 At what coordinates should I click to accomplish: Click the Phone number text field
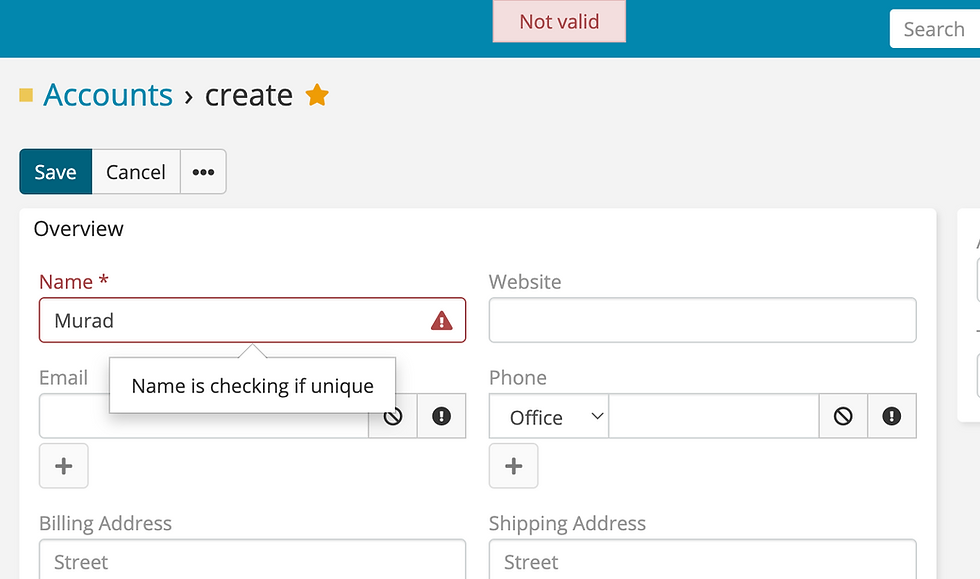pos(713,417)
